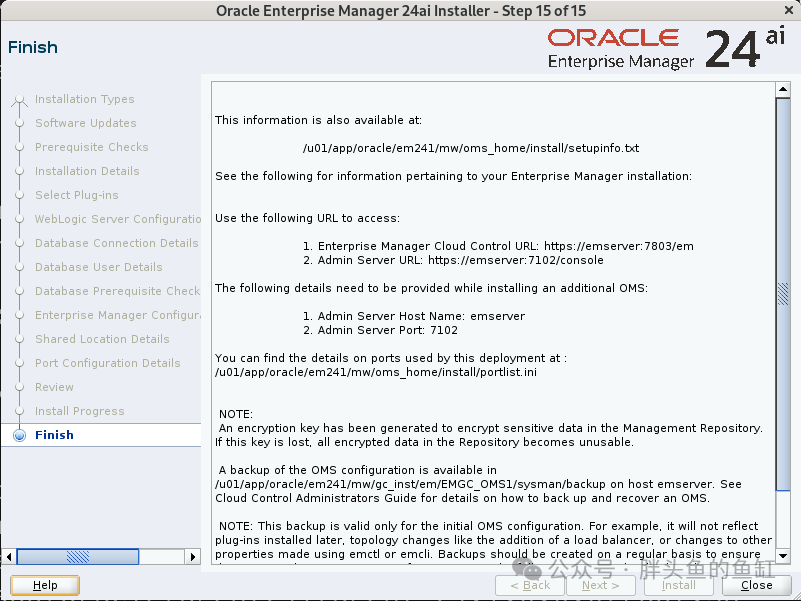Select the Database Prerequisite Checks step
This screenshot has height=601, width=801.
[x=117, y=291]
